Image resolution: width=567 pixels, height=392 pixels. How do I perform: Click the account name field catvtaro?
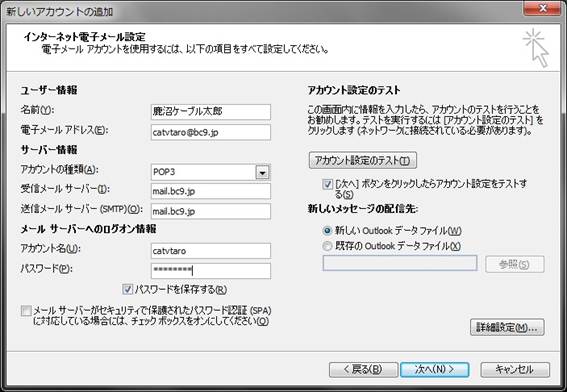pyautogui.click(x=210, y=251)
